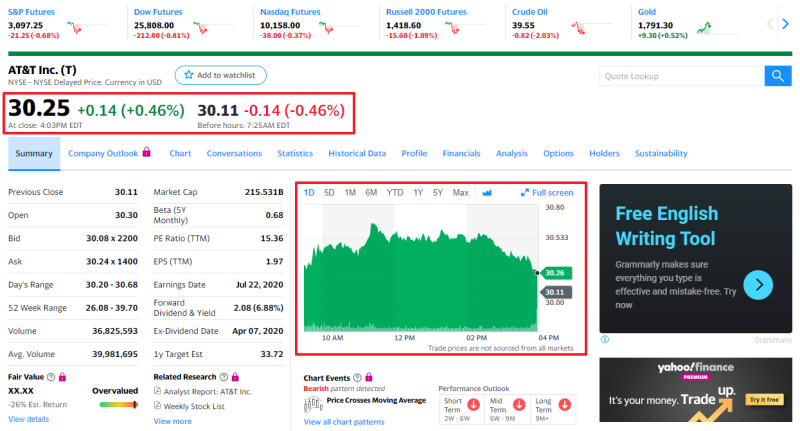Open View more under Related Research

[x=172, y=421]
